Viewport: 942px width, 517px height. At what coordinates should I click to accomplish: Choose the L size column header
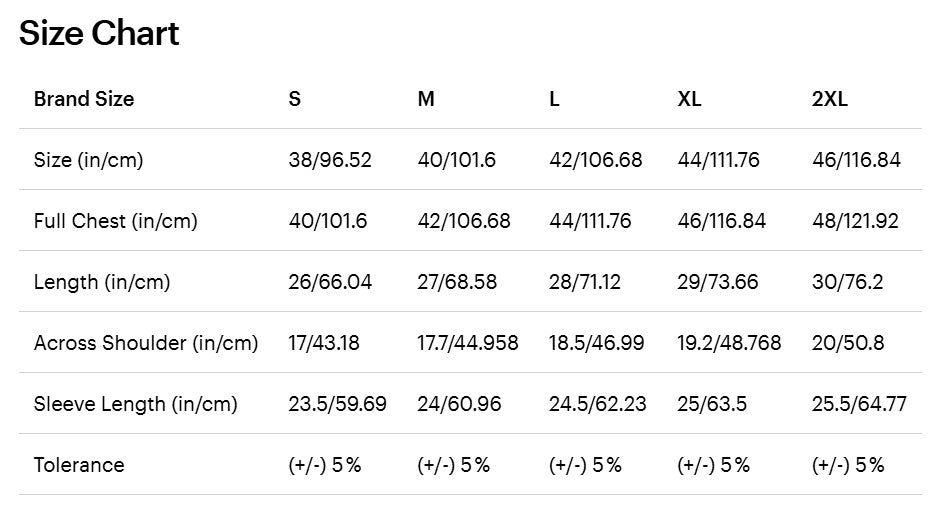tap(554, 99)
